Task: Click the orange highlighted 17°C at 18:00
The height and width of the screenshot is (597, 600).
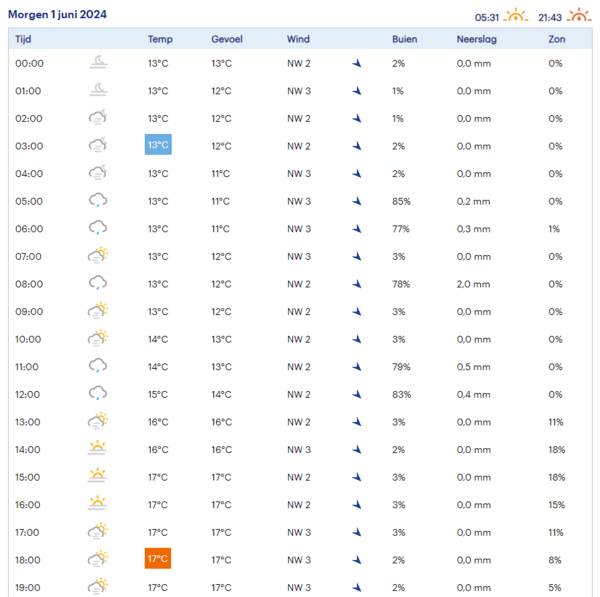Action: tap(158, 558)
